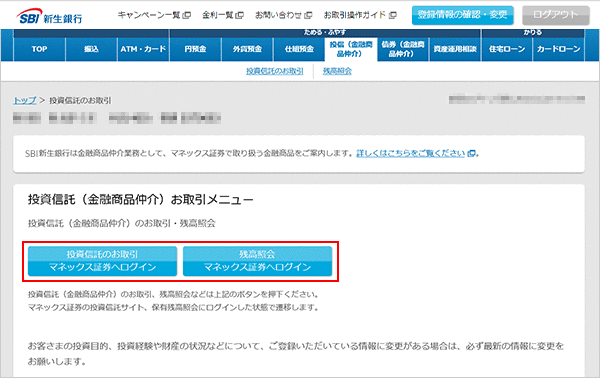Open the 仕組預金 tab
This screenshot has width=600, height=378.
tap(299, 49)
